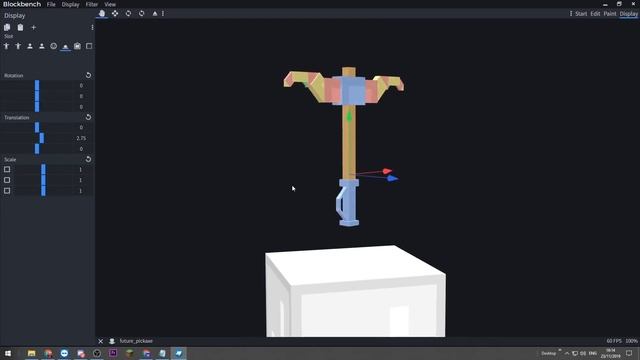Open the Windows Start menu

(x=8, y=353)
